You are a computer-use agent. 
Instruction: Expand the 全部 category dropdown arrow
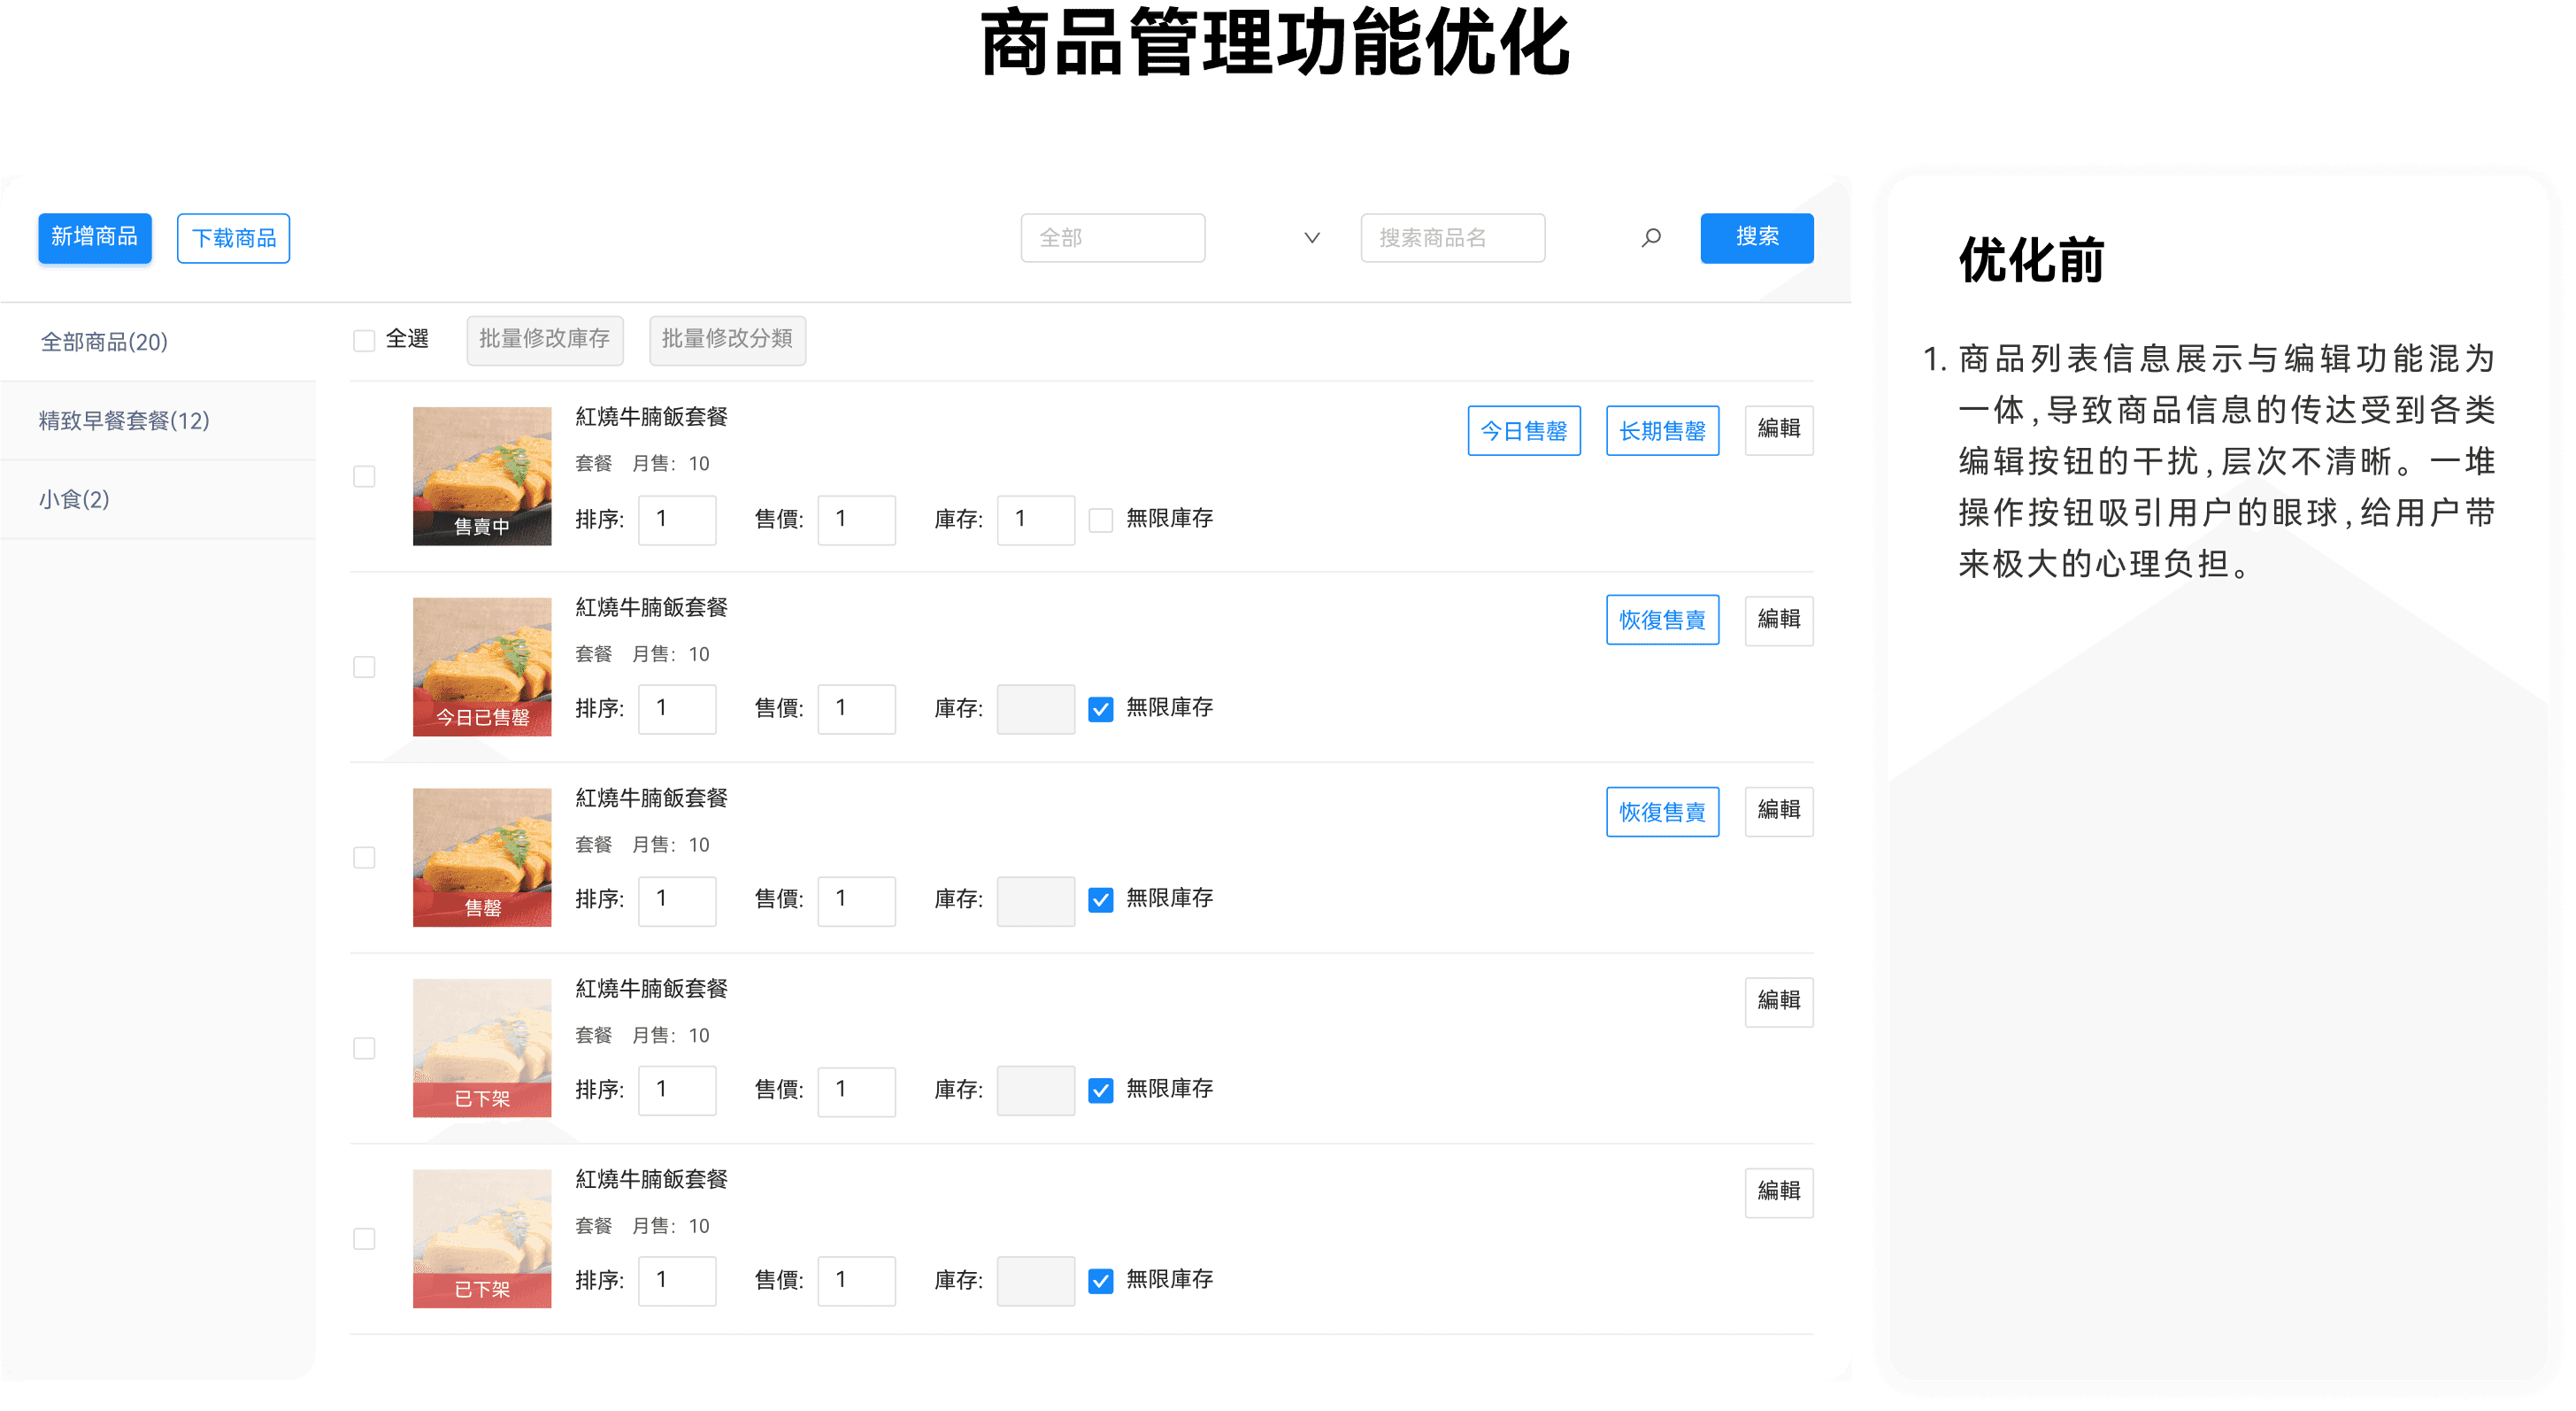pyautogui.click(x=1312, y=238)
